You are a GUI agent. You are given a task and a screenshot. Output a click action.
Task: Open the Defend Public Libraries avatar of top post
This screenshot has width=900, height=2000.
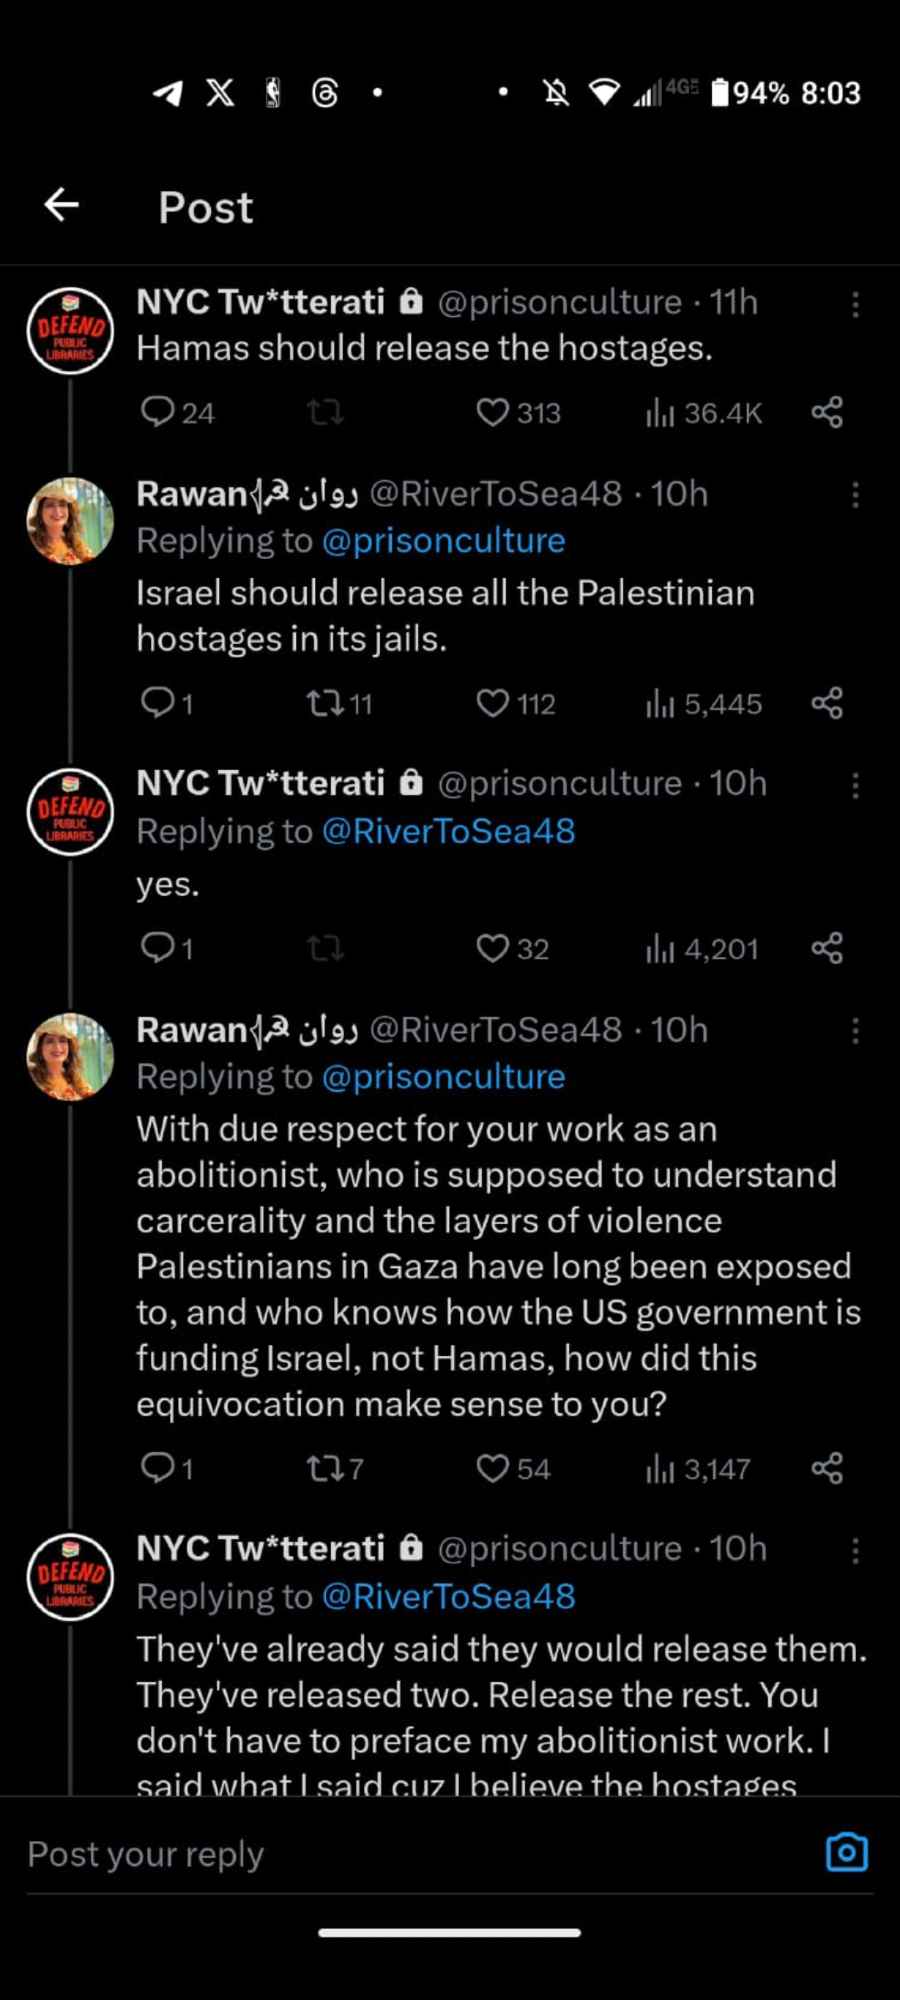(x=70, y=331)
